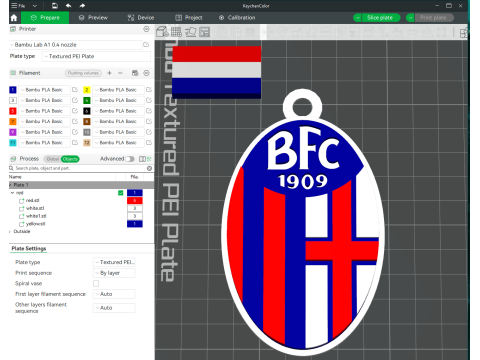
Task: Edit the preset of filament slot 7
Action: (75, 121)
